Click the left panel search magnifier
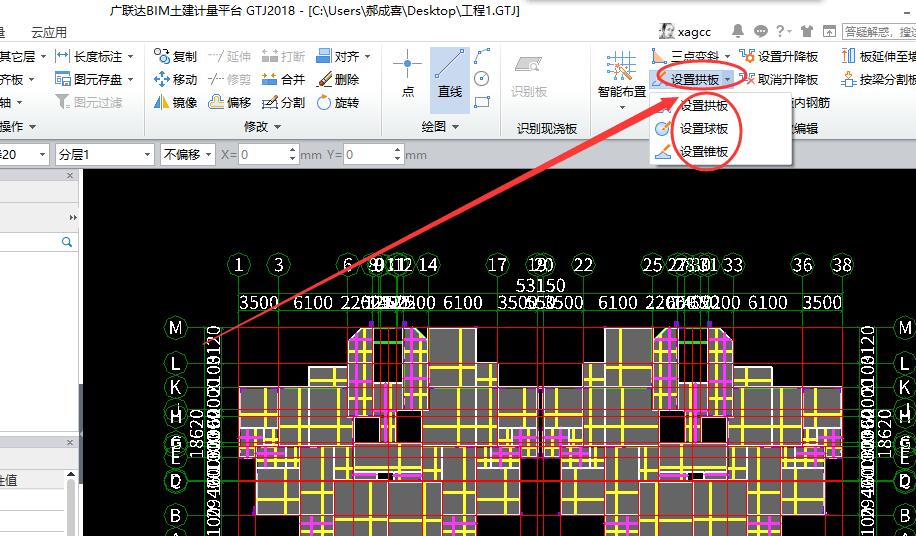 pos(67,242)
